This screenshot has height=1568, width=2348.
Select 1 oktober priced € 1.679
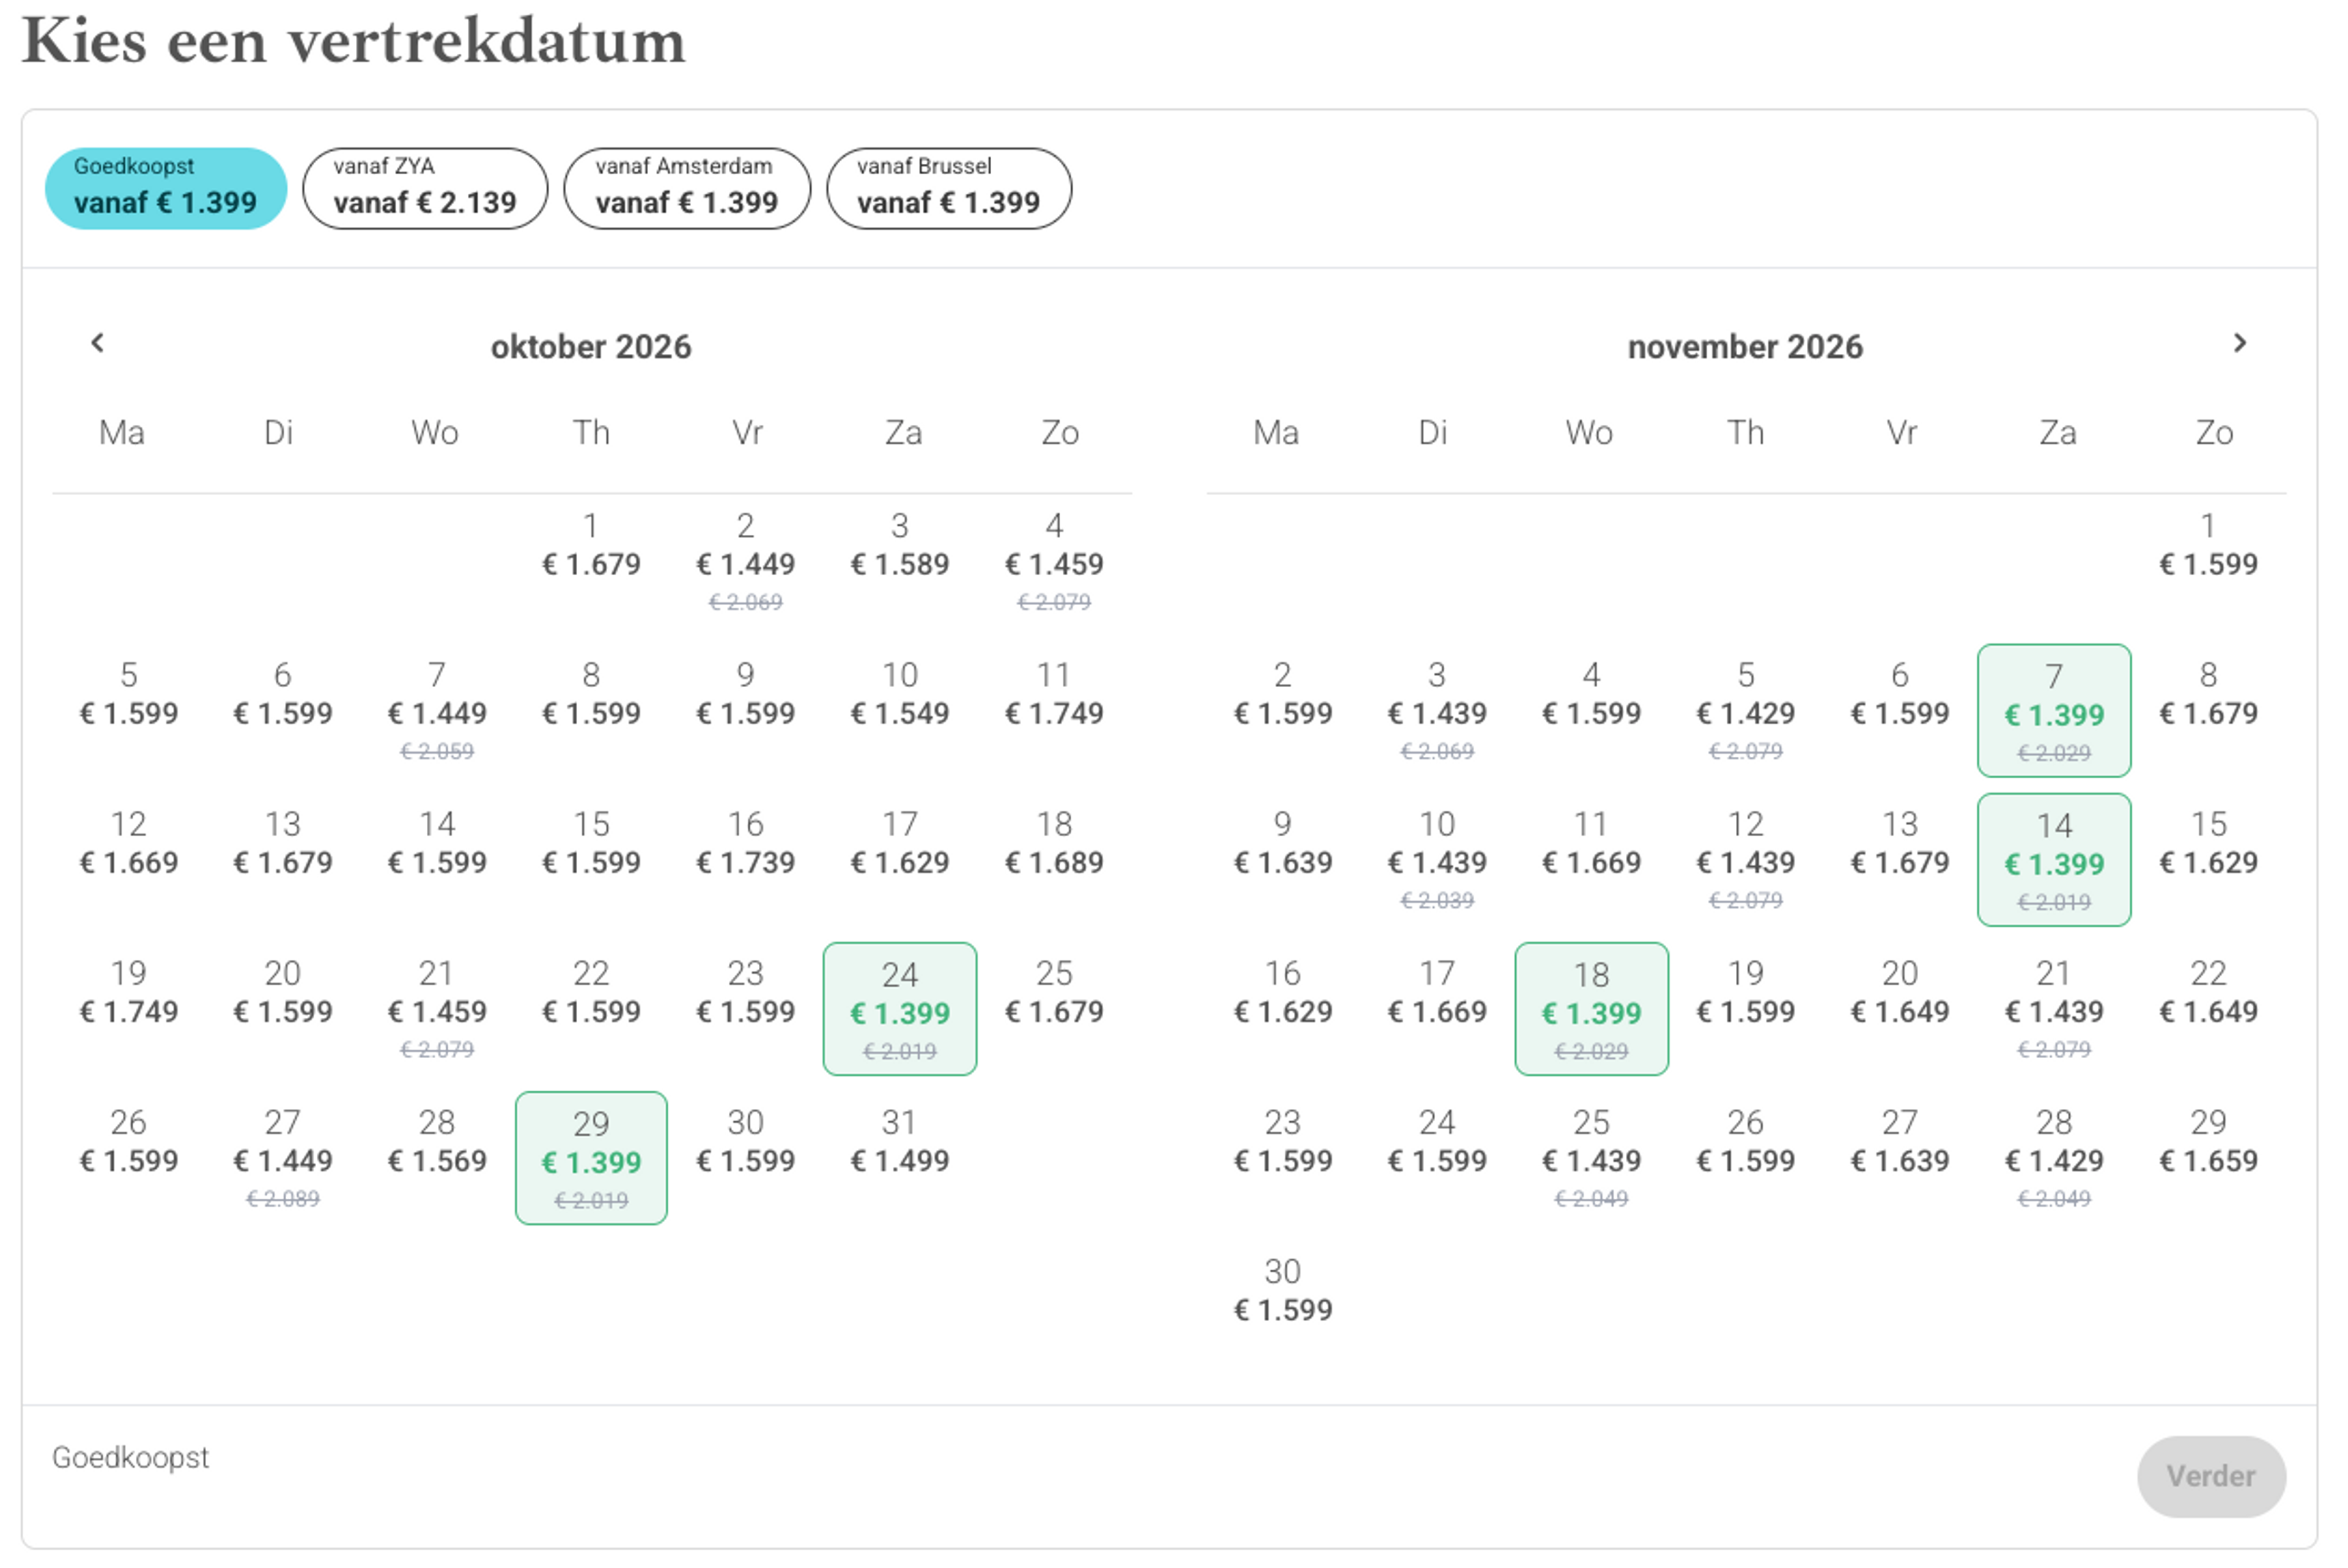tap(591, 546)
